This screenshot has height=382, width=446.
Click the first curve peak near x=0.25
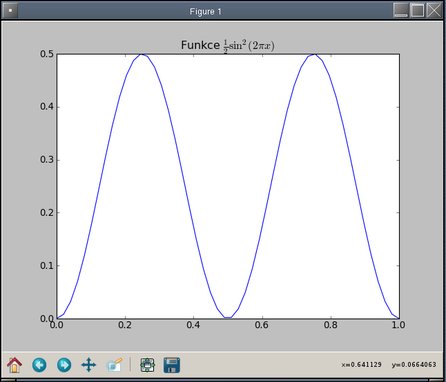click(x=142, y=54)
